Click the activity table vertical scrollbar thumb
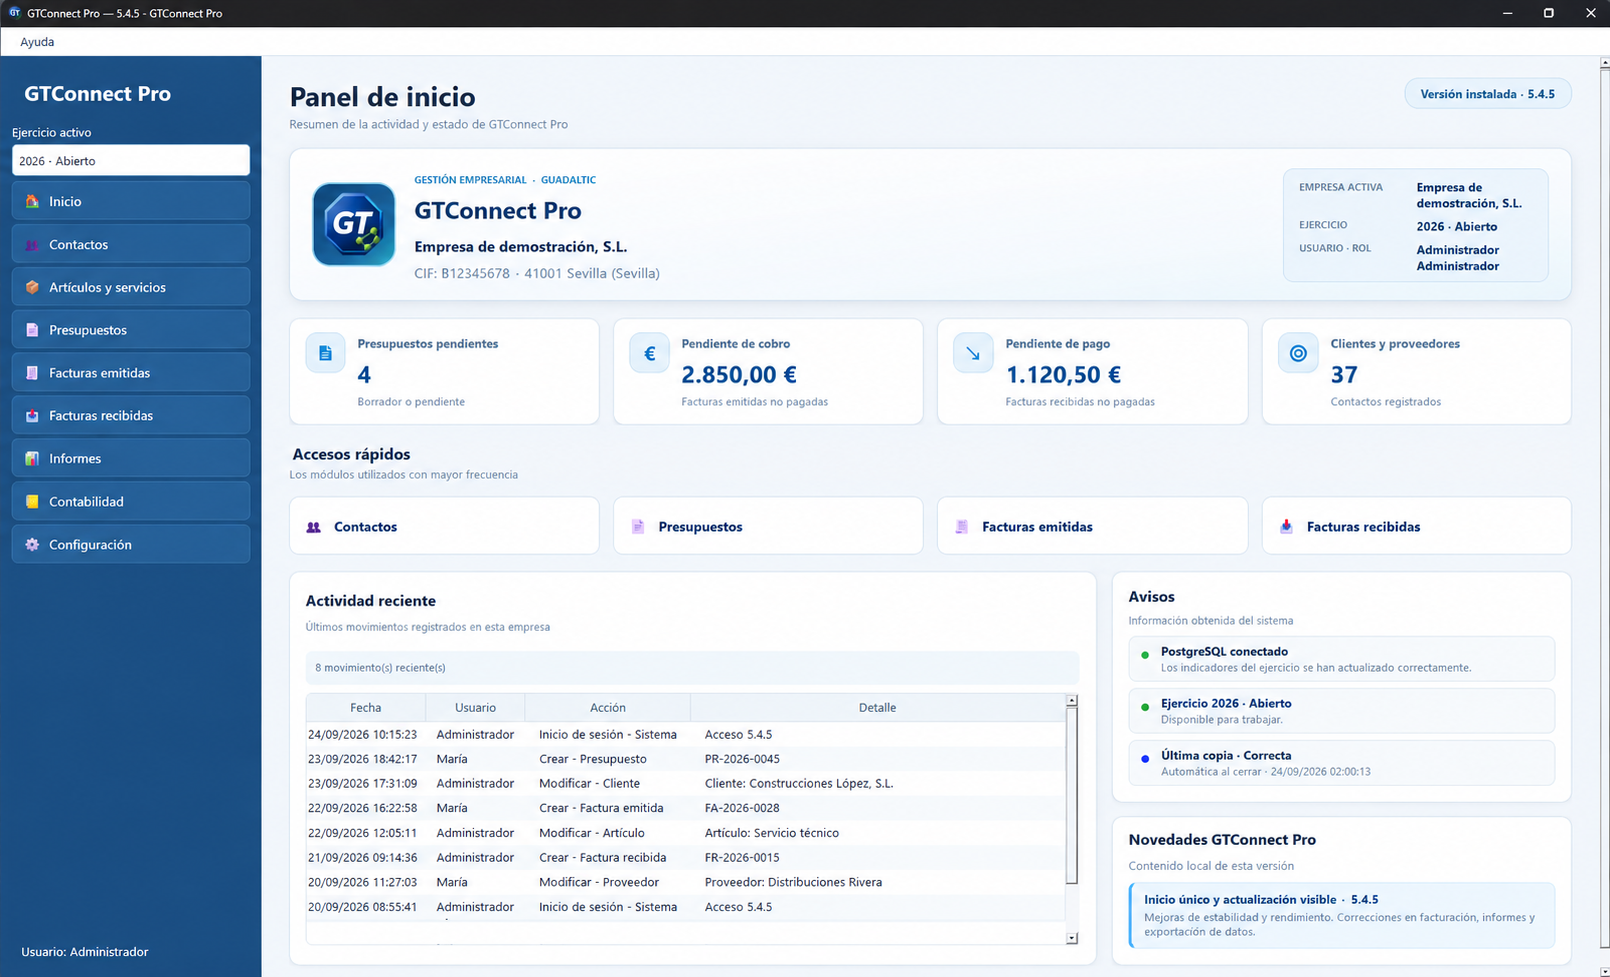The width and height of the screenshot is (1610, 977). point(1071,796)
